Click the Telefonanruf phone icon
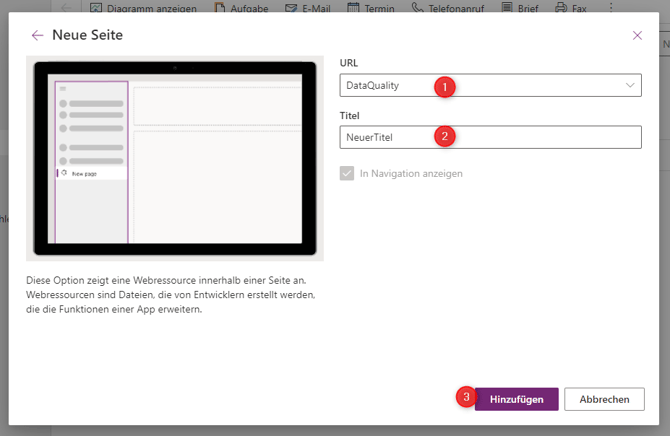The width and height of the screenshot is (670, 436). tap(417, 8)
